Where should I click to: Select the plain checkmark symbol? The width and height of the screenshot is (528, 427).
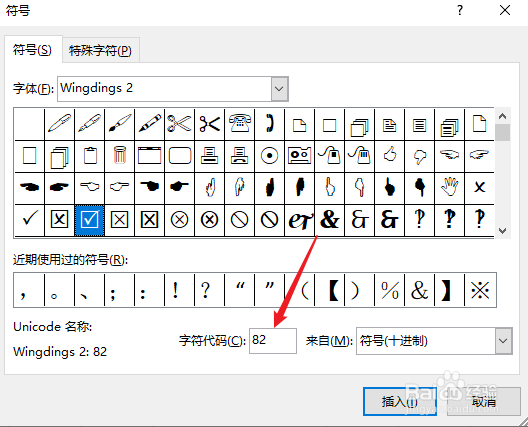[30, 220]
